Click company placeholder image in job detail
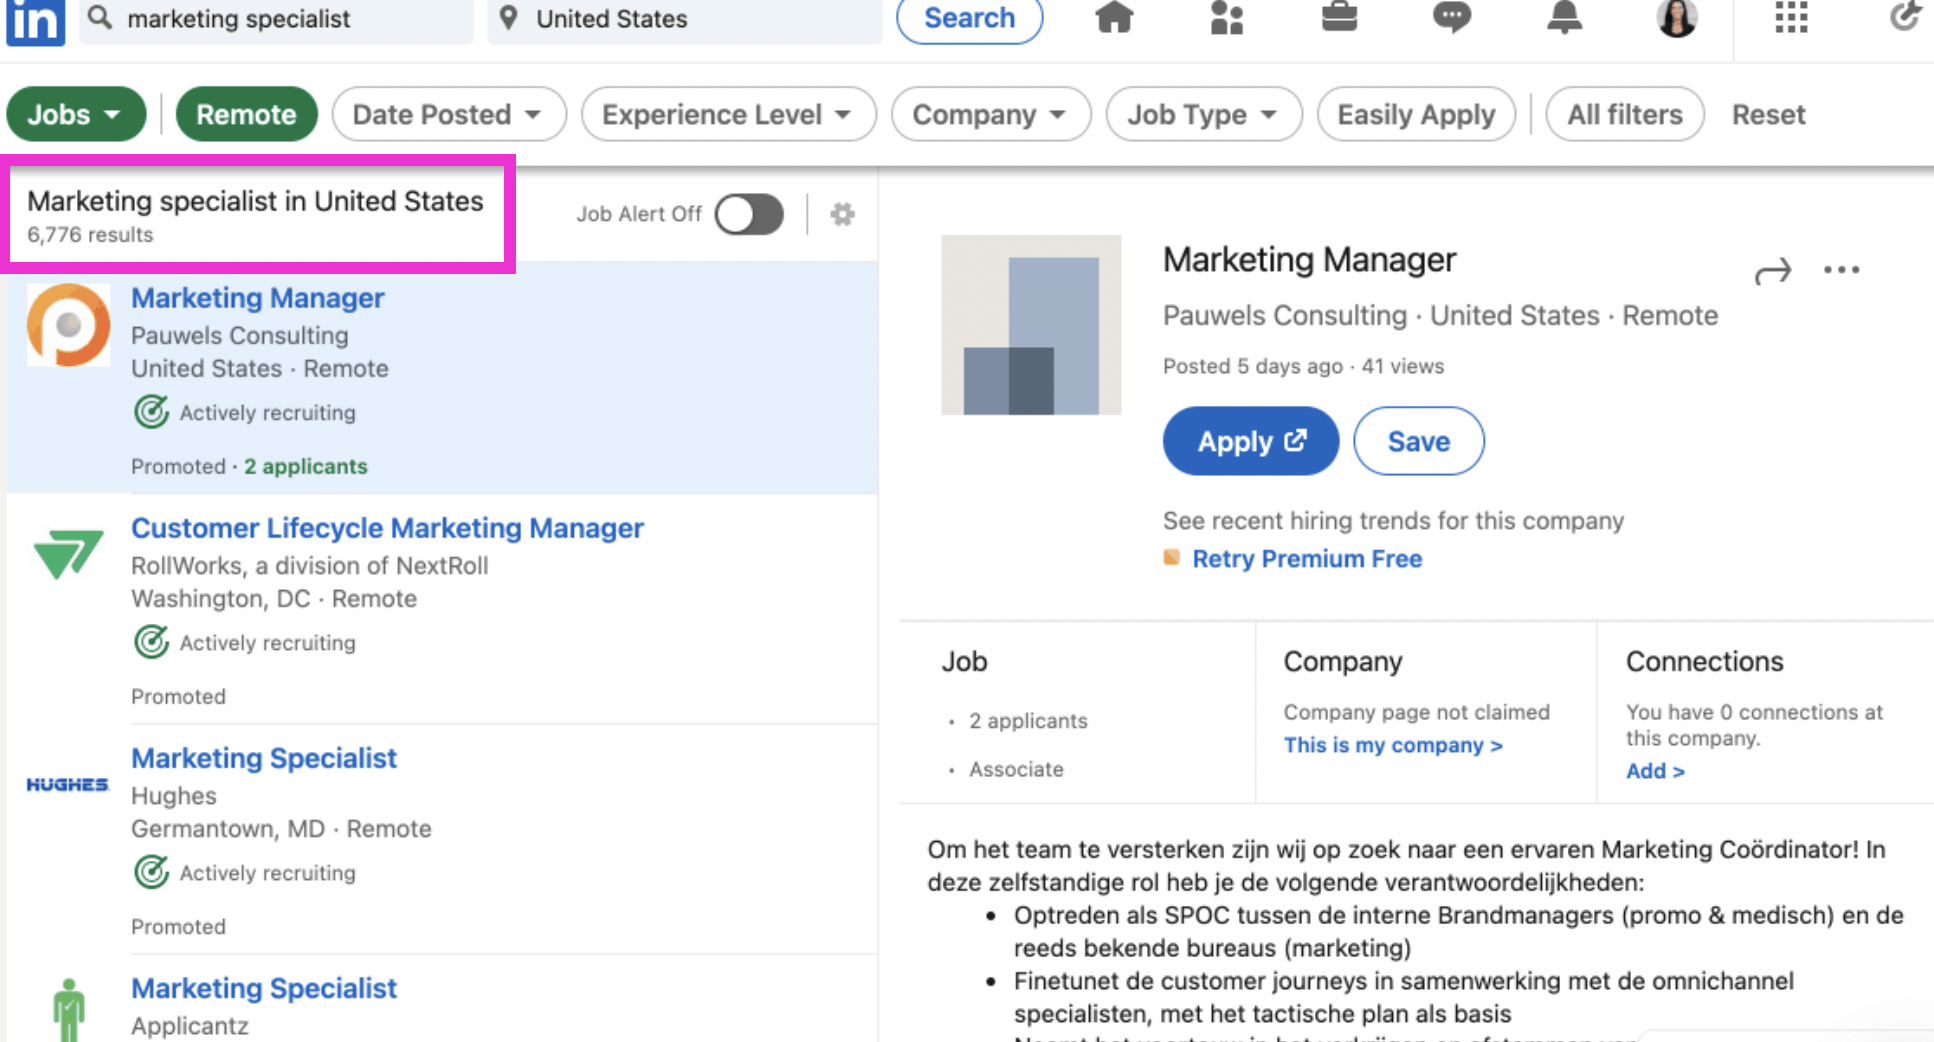 point(1031,325)
